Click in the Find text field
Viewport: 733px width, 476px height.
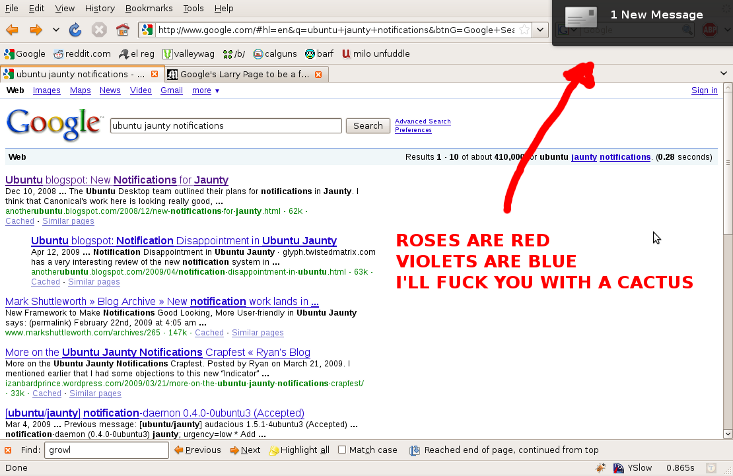(105, 450)
